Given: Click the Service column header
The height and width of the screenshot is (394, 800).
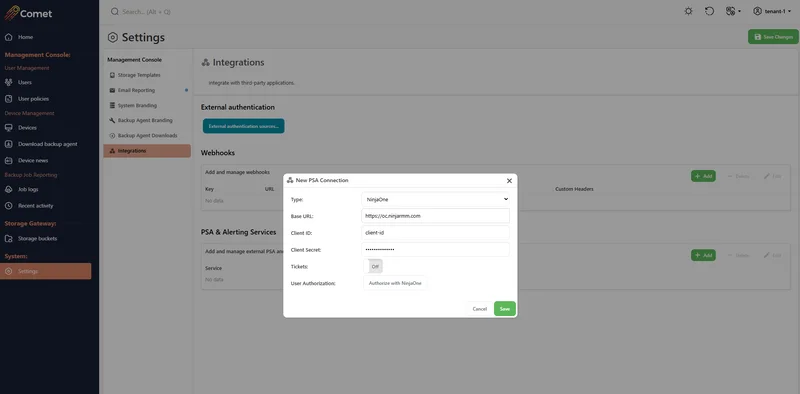Looking at the screenshot, I should pos(213,268).
